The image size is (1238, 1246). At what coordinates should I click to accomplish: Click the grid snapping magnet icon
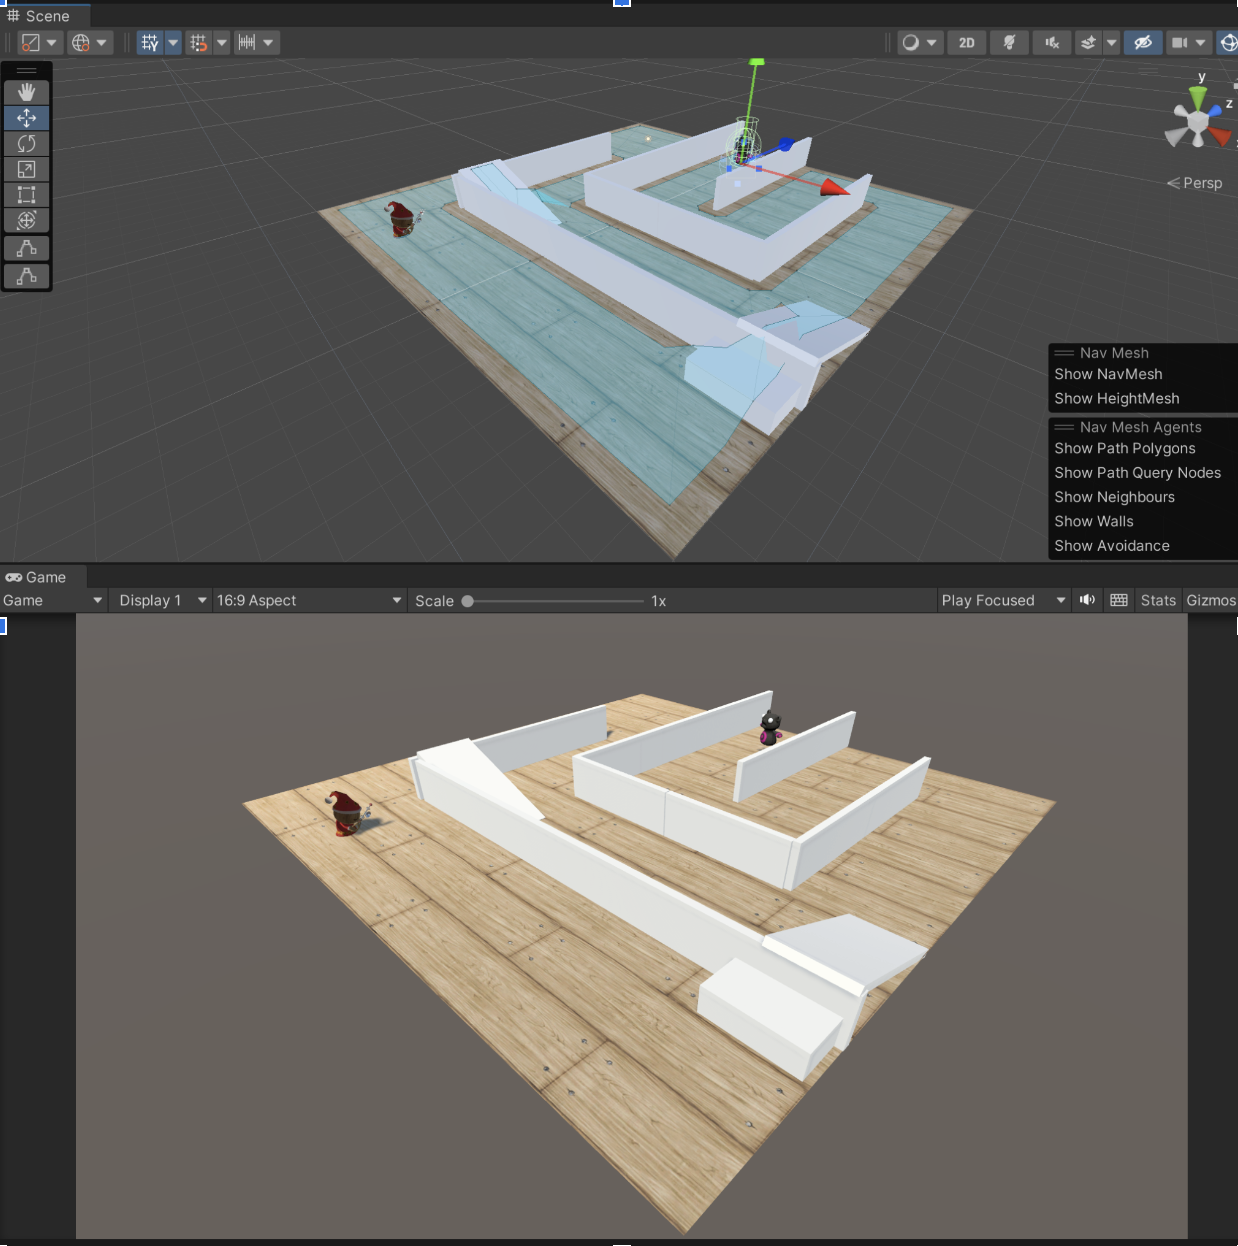click(199, 42)
